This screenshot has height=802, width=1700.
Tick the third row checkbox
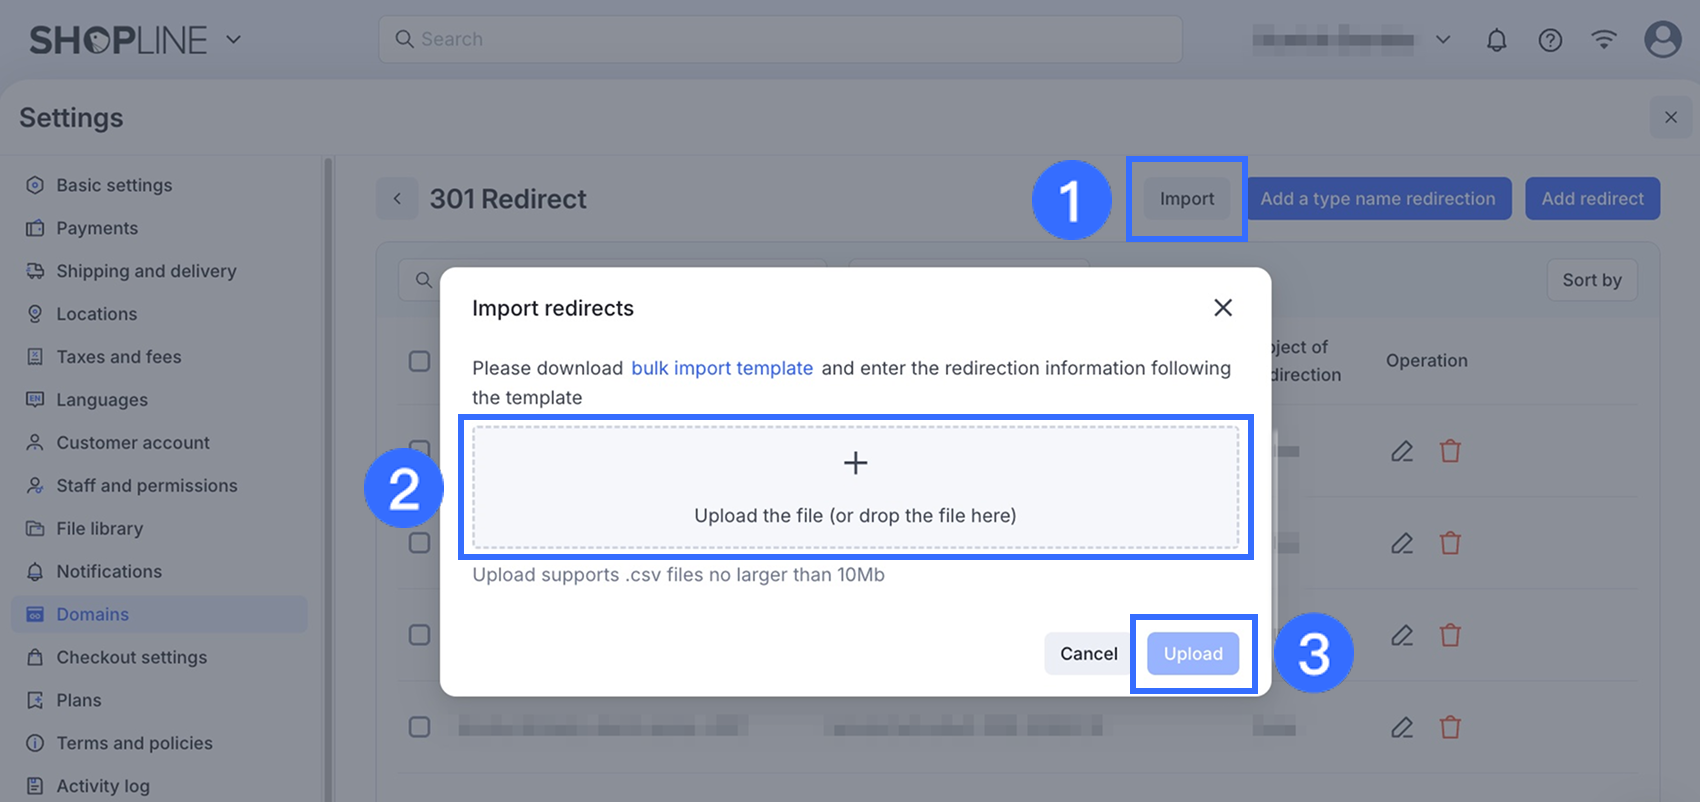420,635
